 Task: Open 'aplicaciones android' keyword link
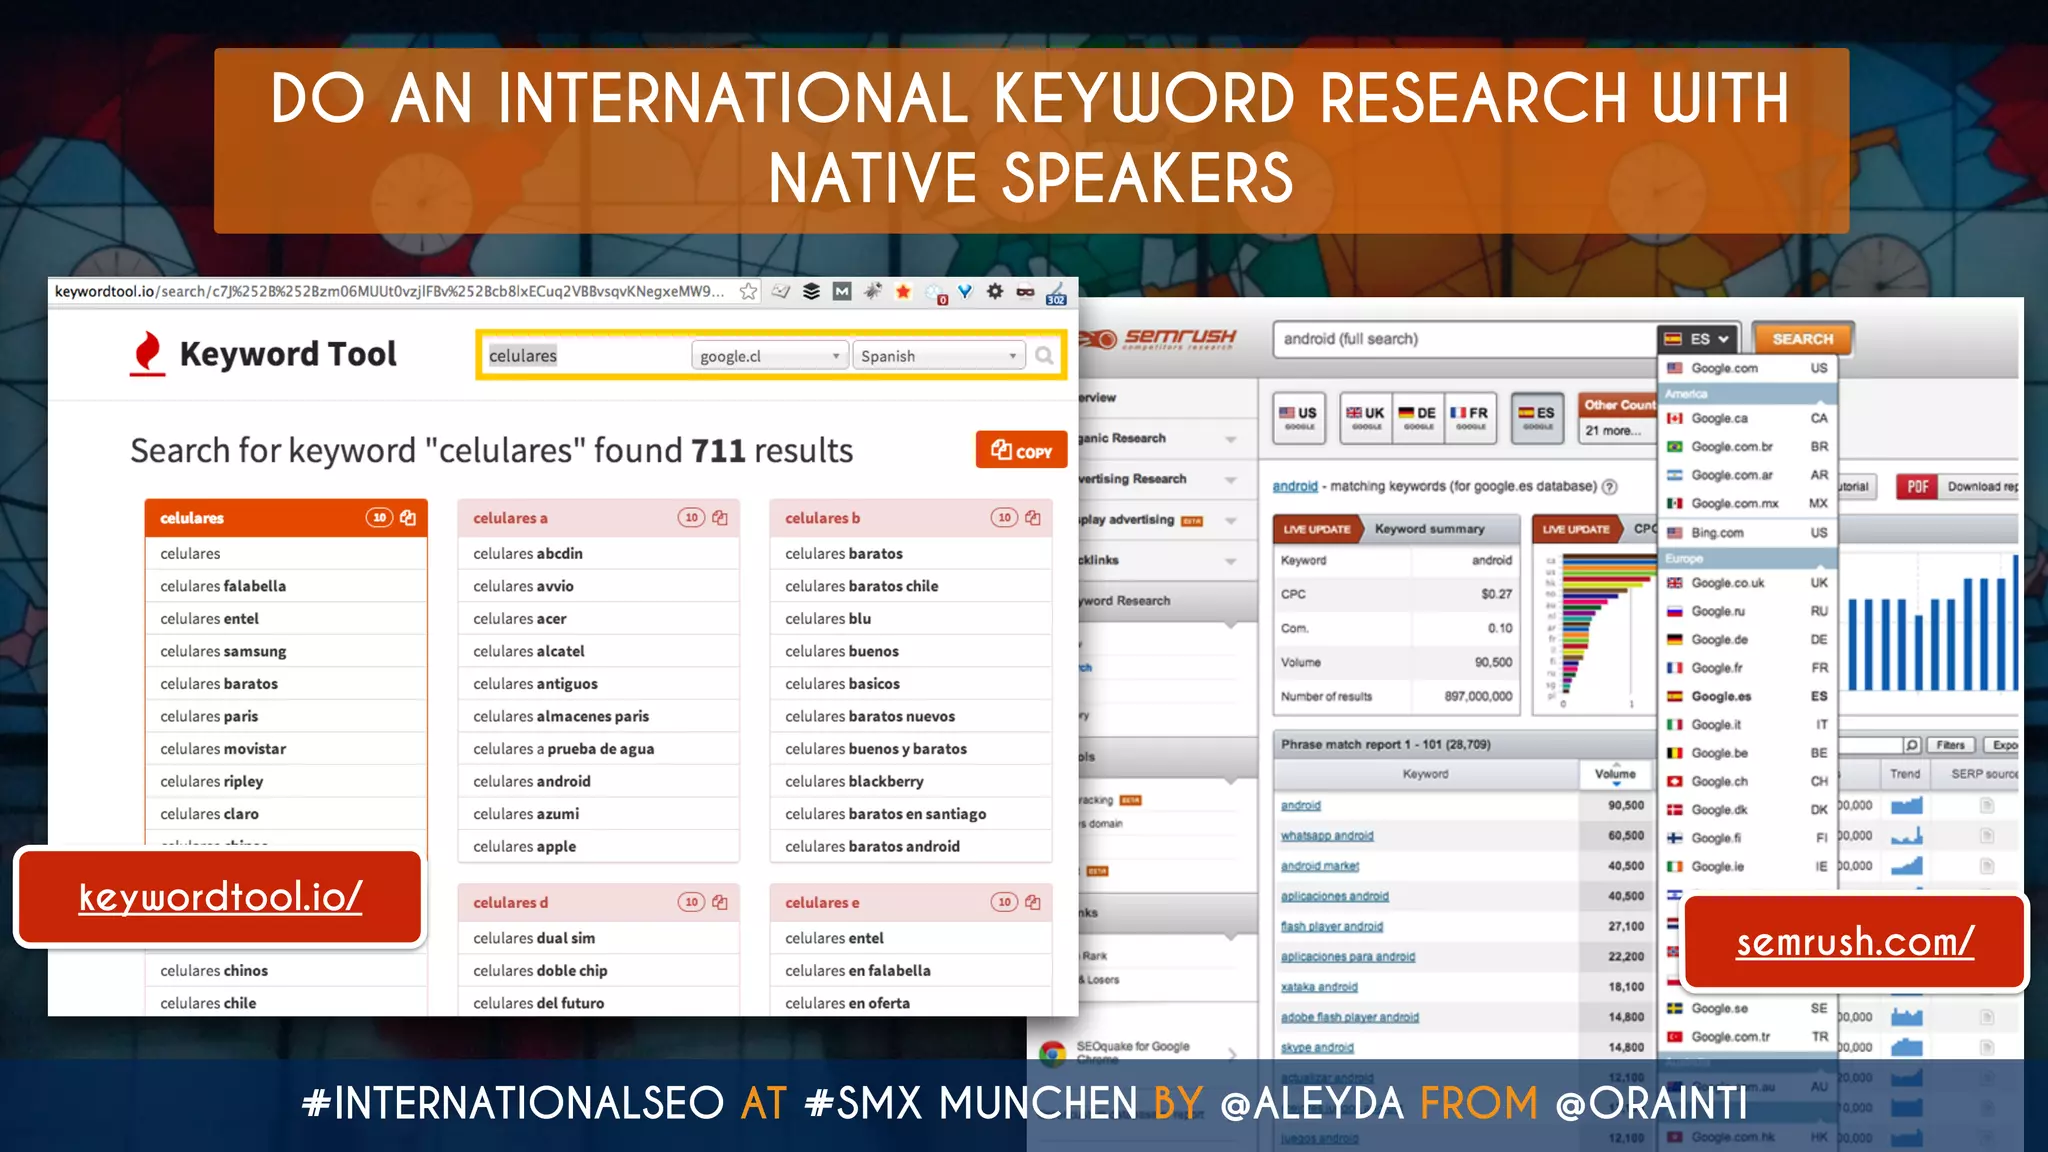pos(1335,897)
